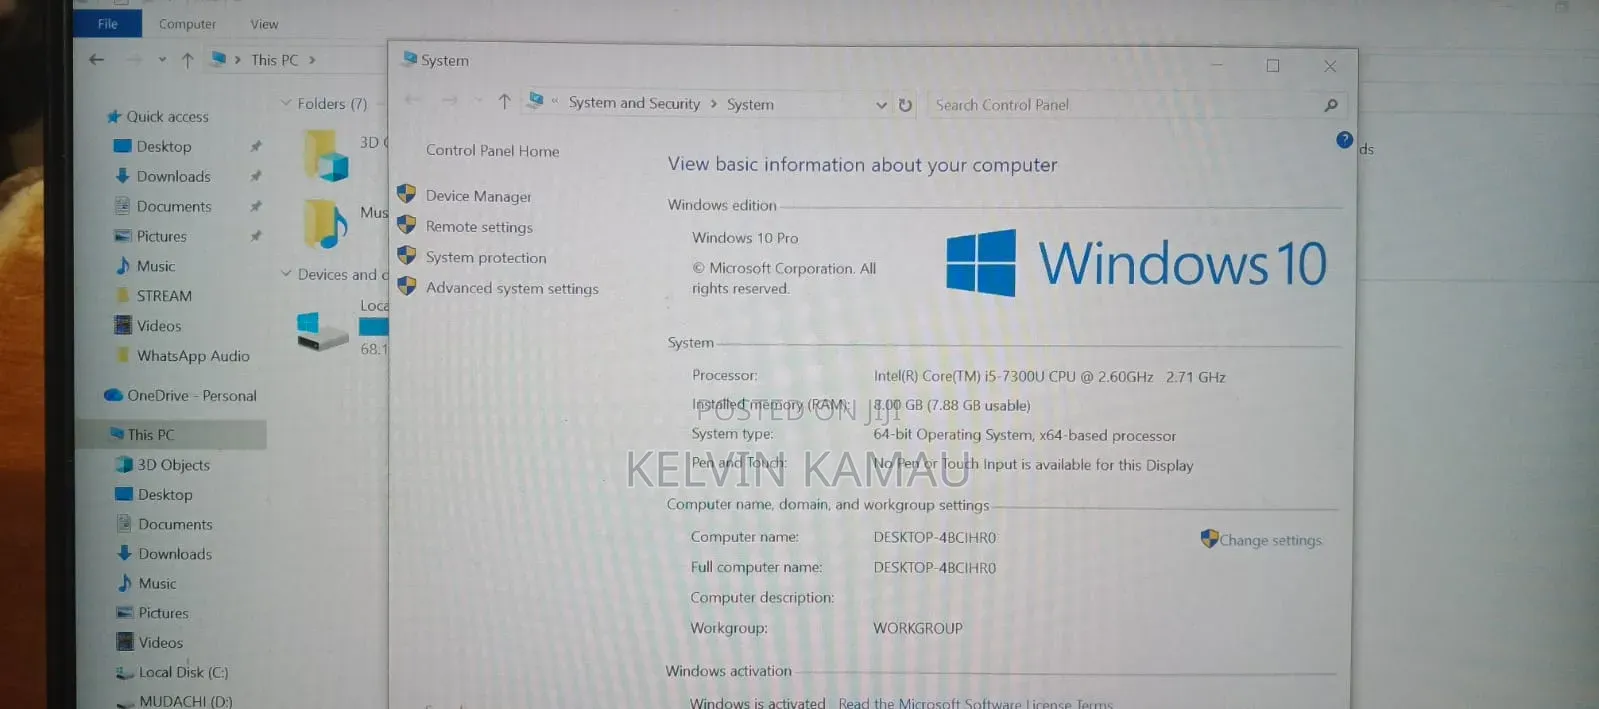Click the up arrow in File Explorer

coord(187,60)
